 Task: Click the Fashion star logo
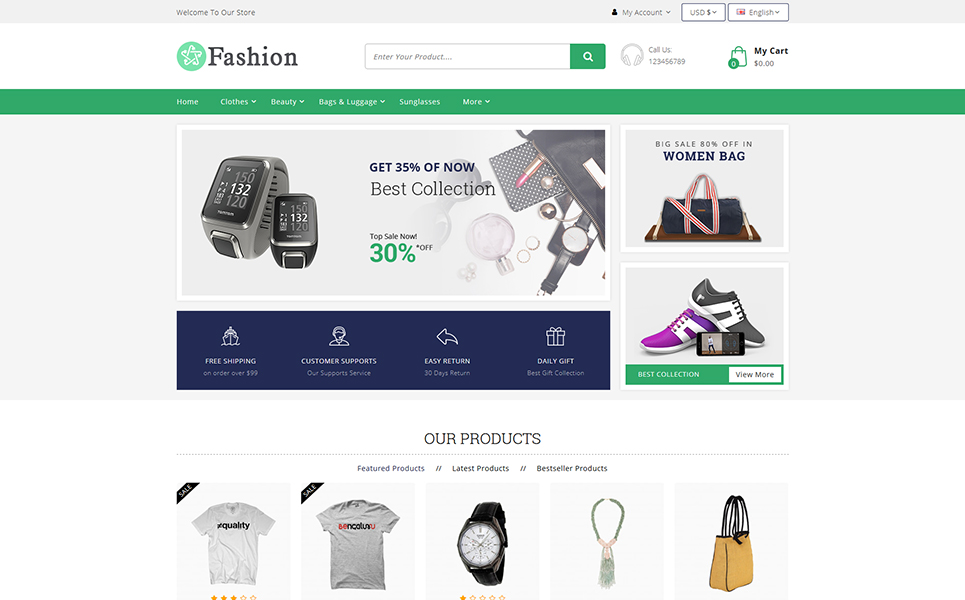(x=191, y=57)
